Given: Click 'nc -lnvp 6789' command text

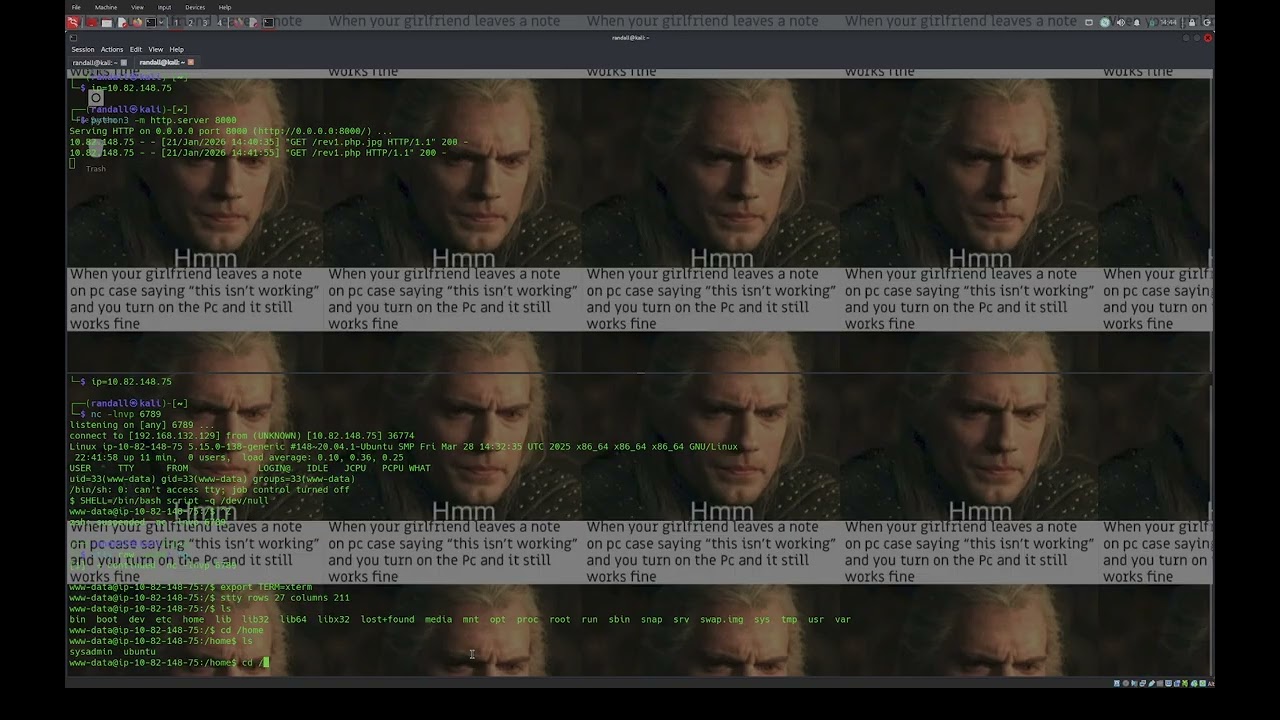Looking at the screenshot, I should coord(125,414).
